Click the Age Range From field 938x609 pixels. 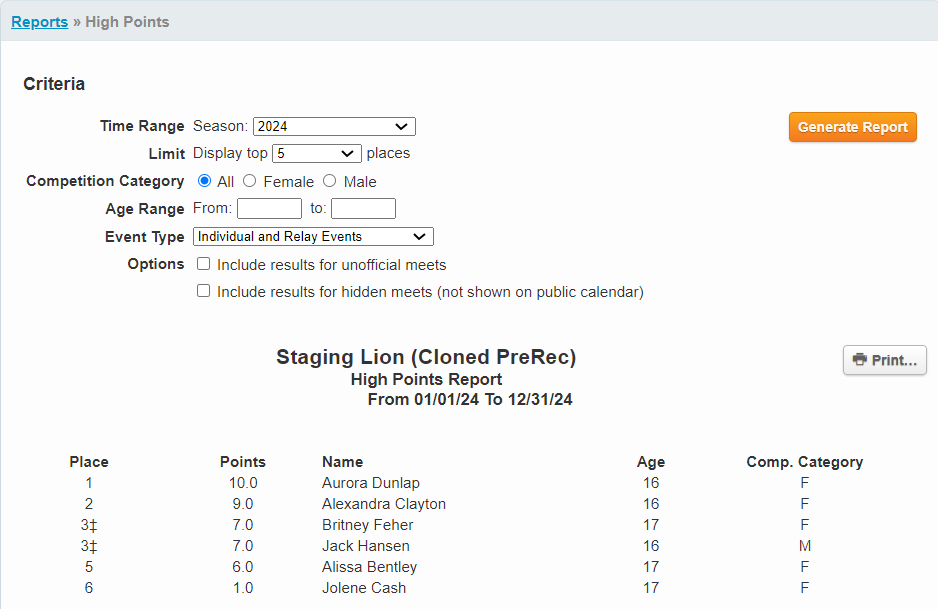(269, 208)
